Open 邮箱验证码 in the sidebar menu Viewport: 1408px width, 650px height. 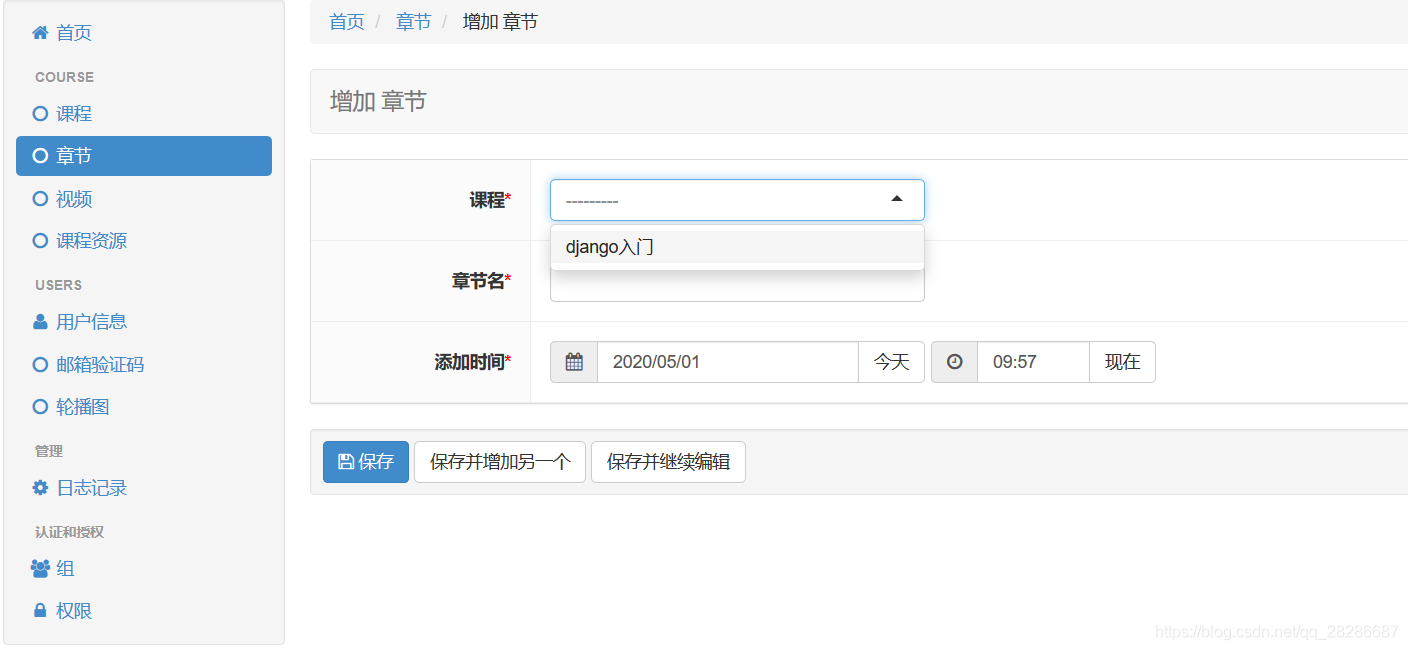[x=100, y=365]
